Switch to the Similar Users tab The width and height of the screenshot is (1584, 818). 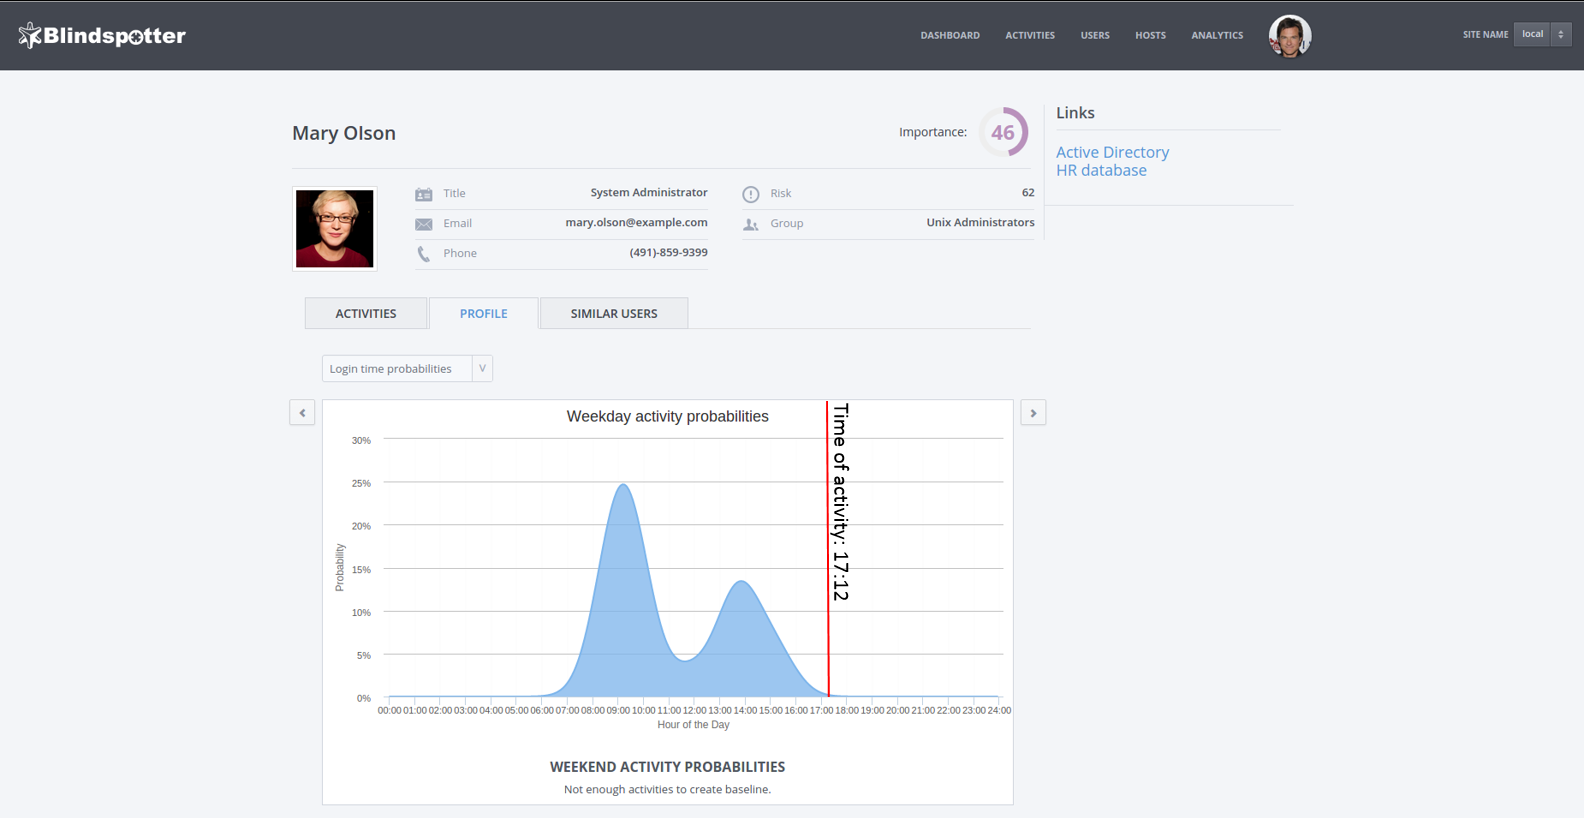[x=614, y=313]
